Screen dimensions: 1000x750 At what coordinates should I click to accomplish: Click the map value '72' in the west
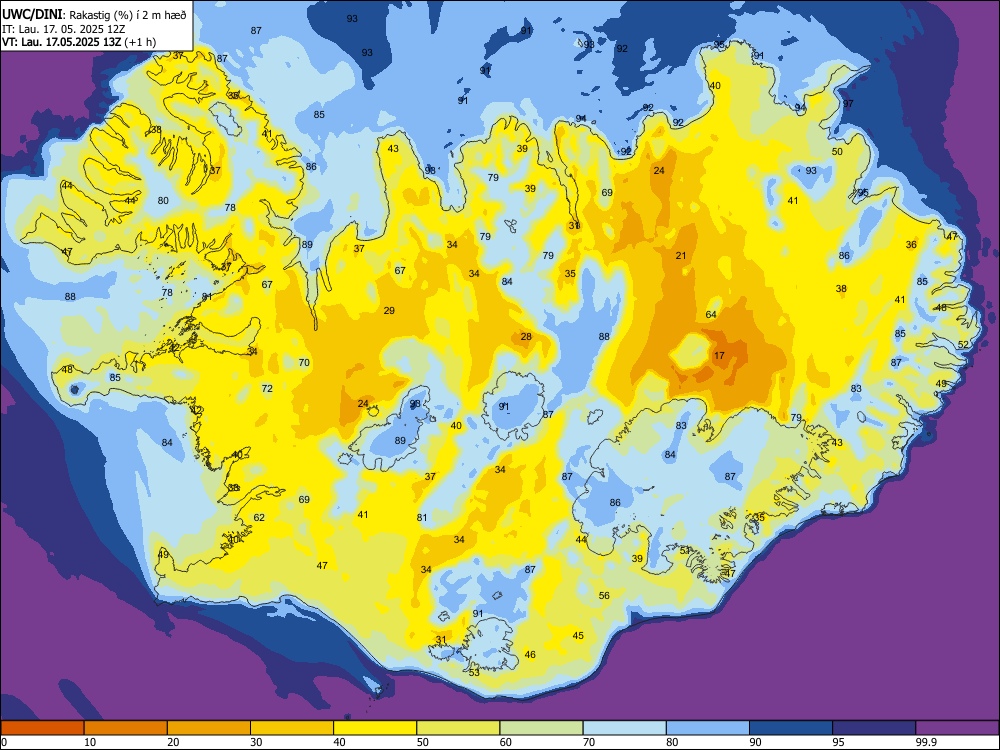click(267, 388)
